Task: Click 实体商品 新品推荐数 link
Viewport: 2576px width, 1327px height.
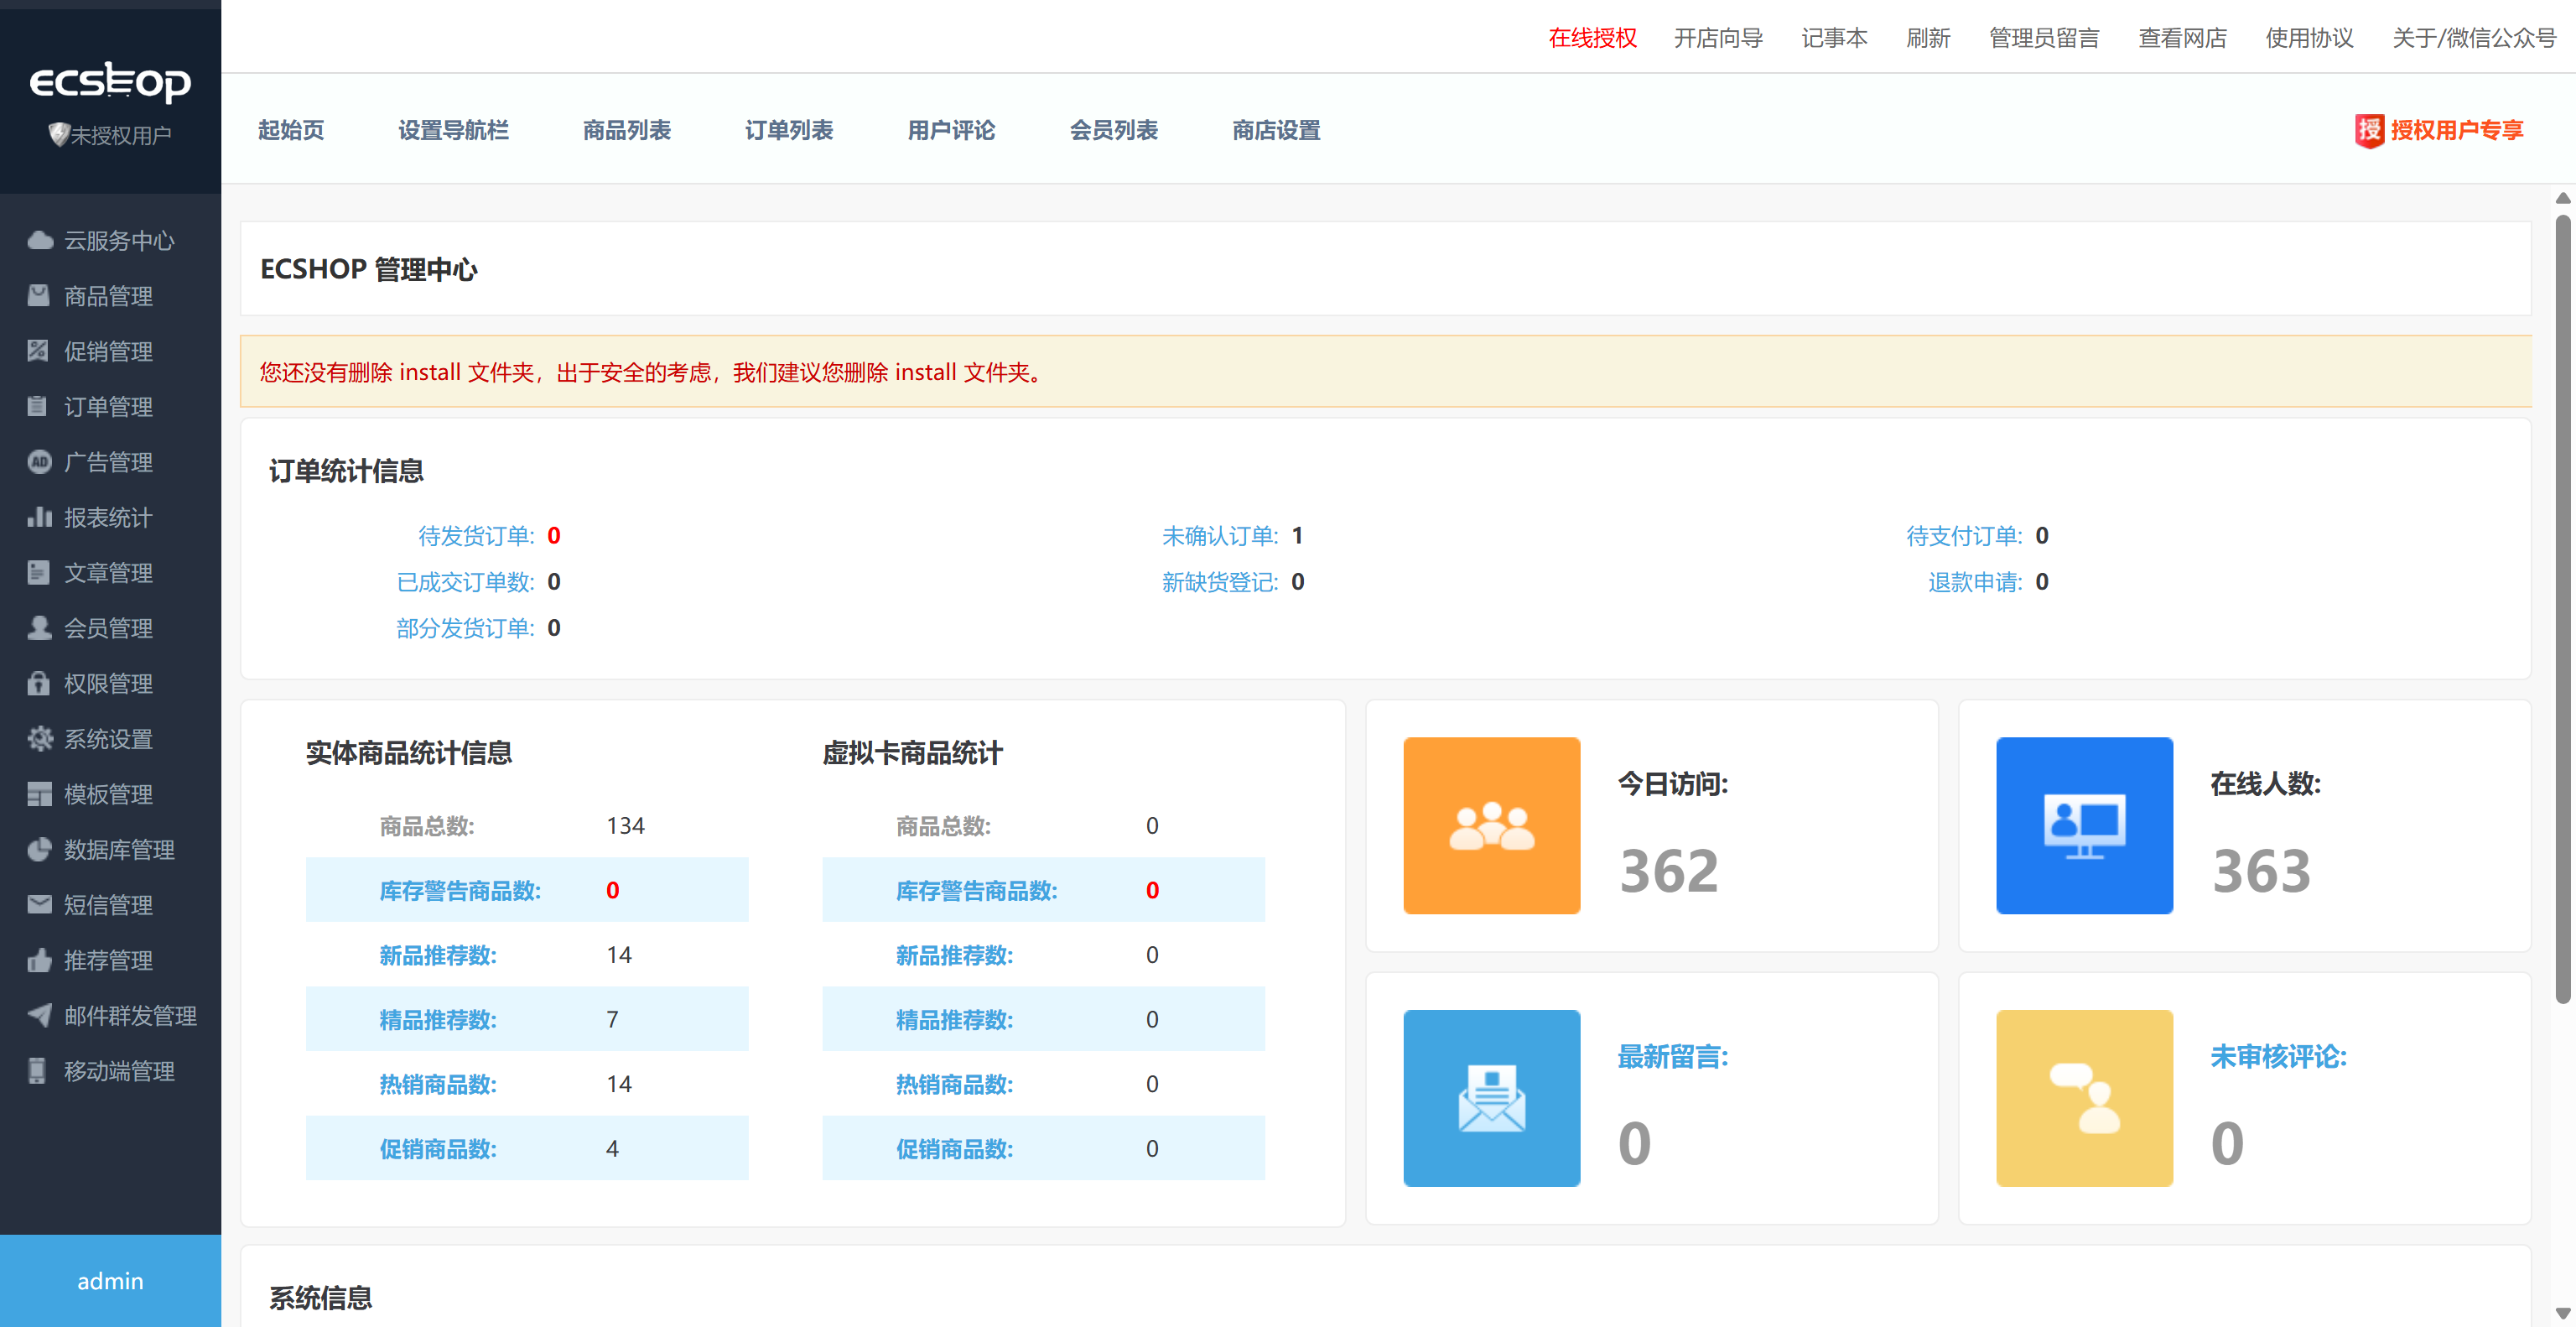Action: tap(438, 955)
